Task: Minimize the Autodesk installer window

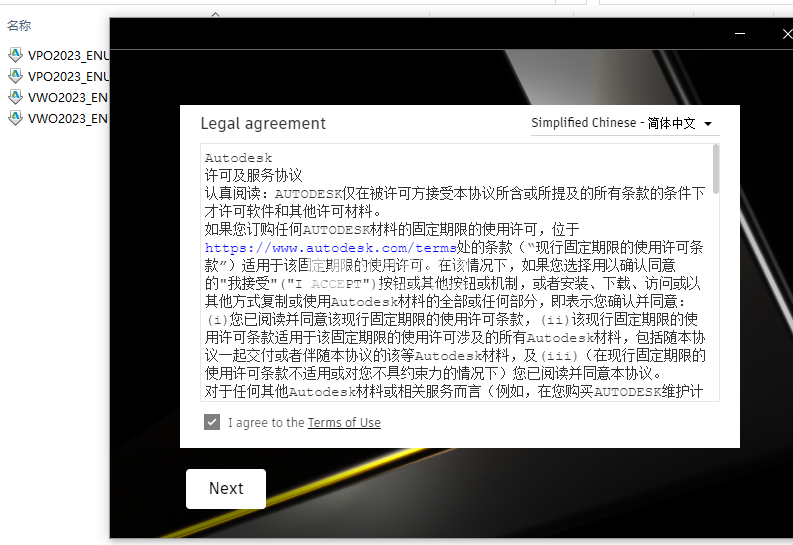Action: (740, 34)
